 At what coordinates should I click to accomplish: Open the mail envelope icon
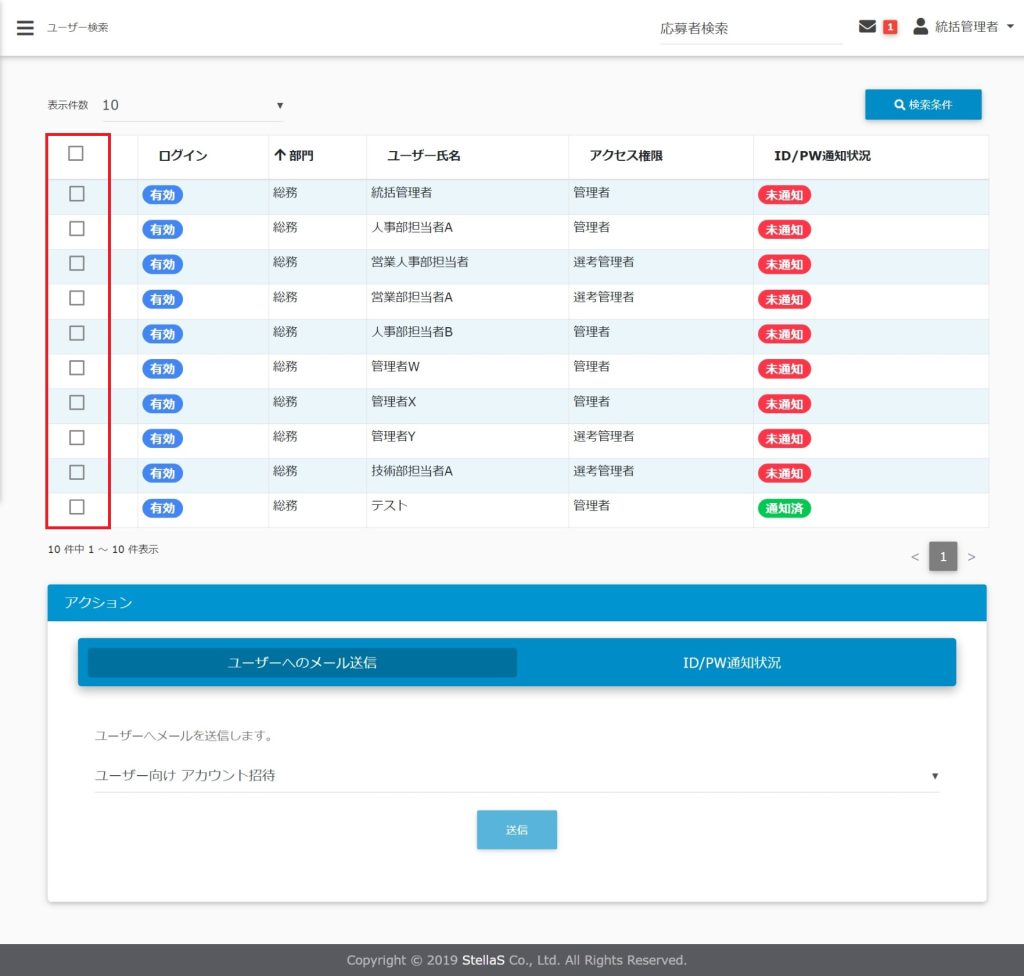867,27
